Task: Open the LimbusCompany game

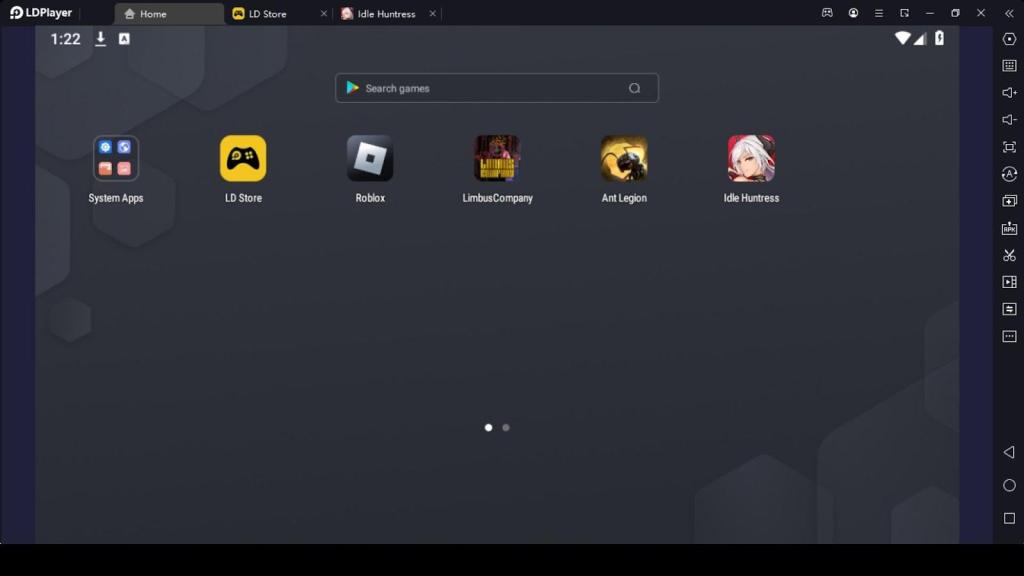Action: click(497, 159)
